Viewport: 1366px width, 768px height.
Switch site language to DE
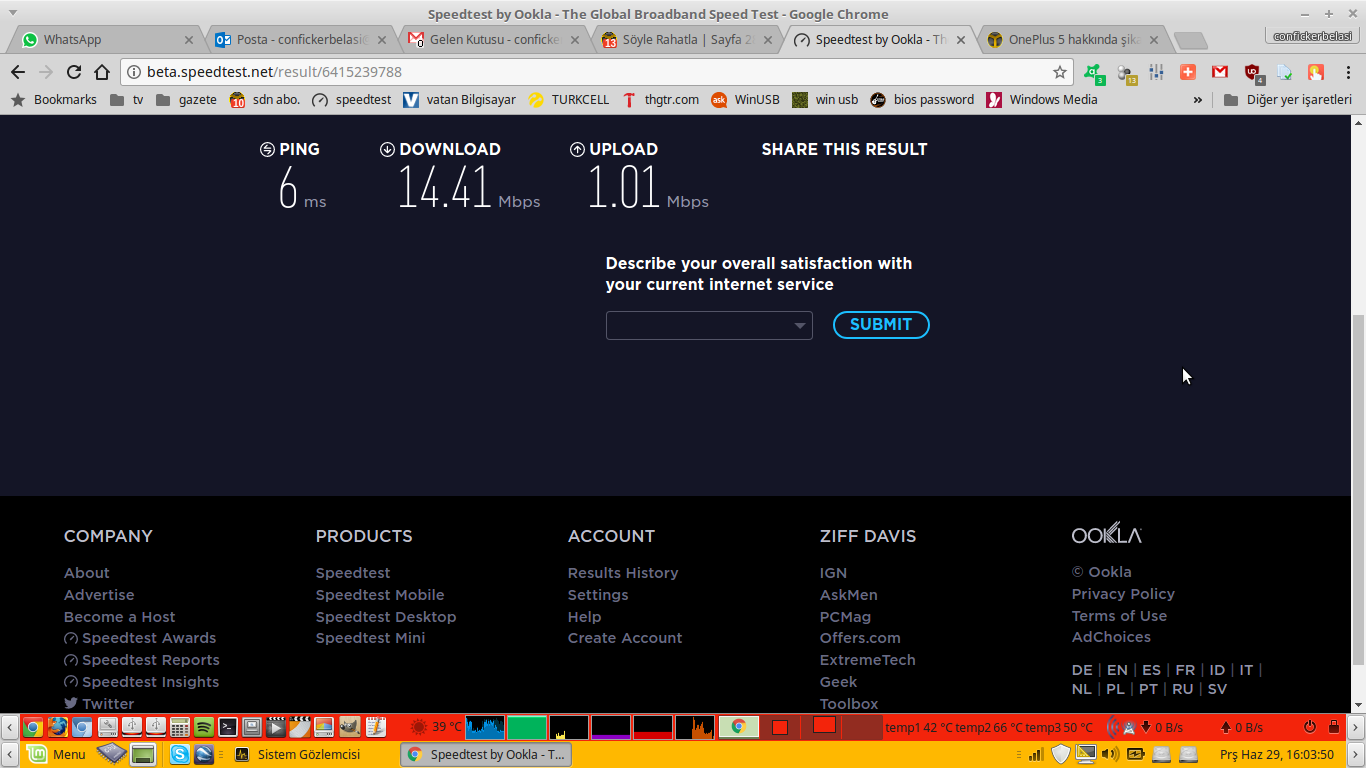[1082, 670]
